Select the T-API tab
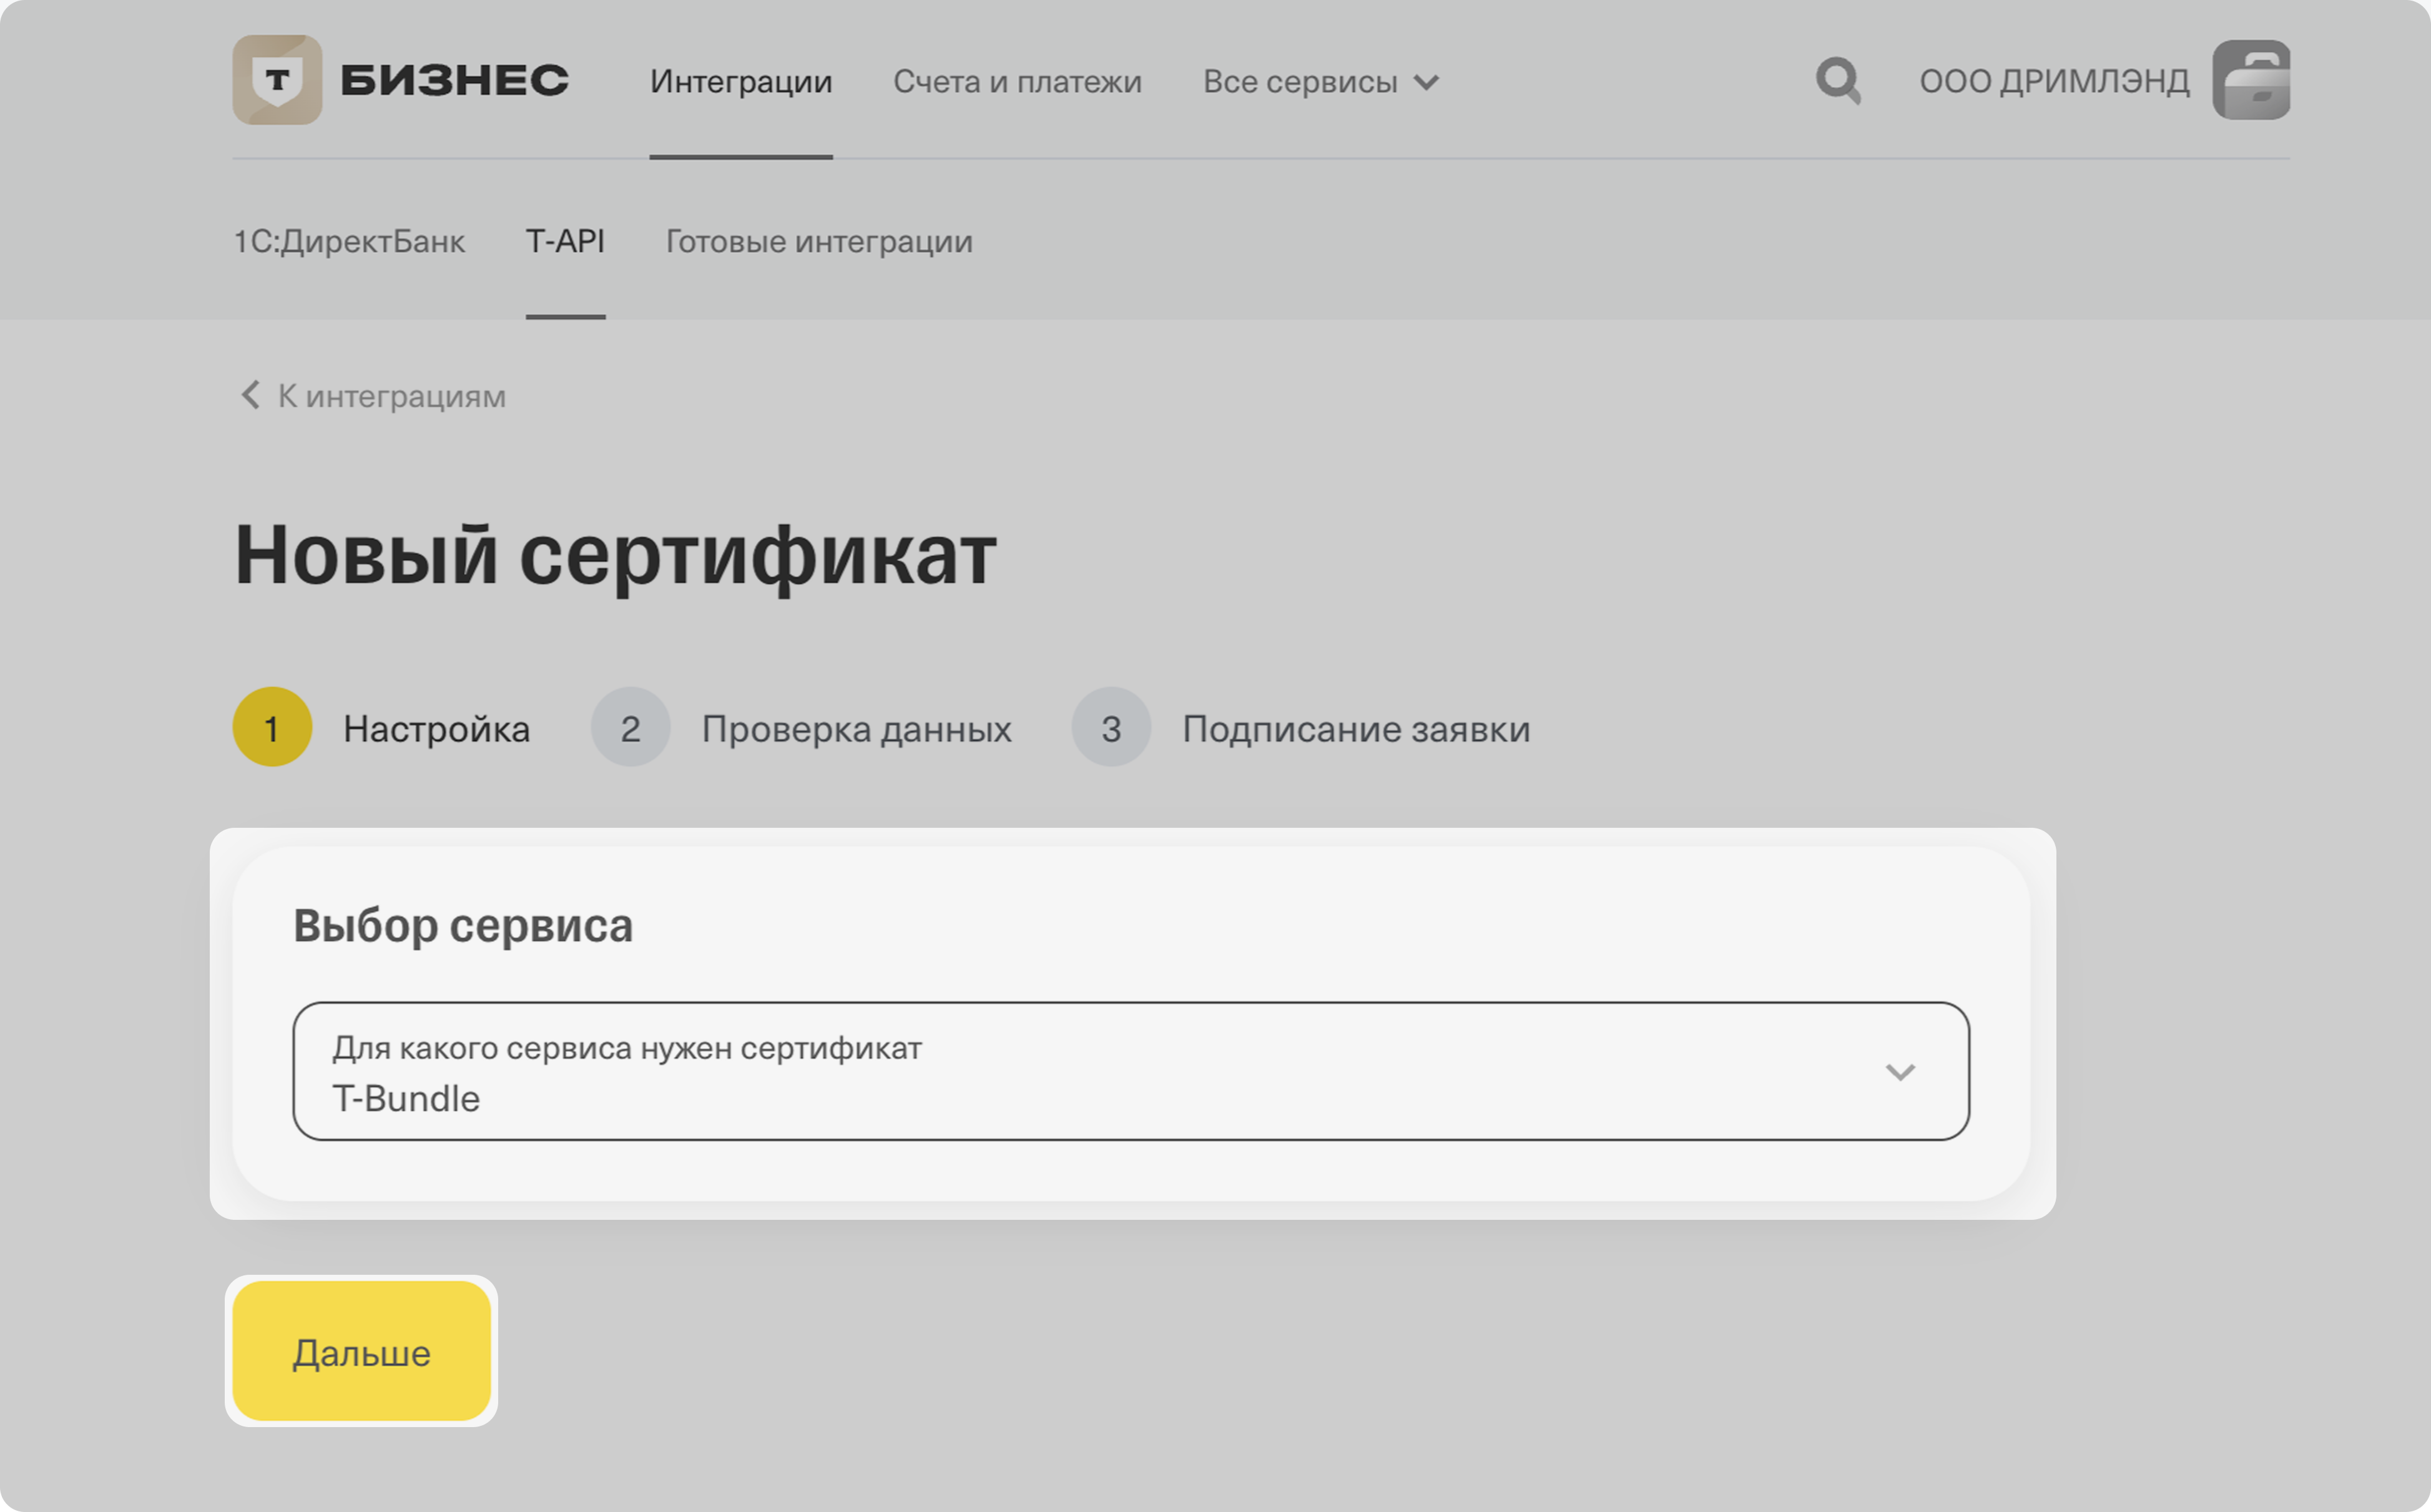 (x=565, y=241)
